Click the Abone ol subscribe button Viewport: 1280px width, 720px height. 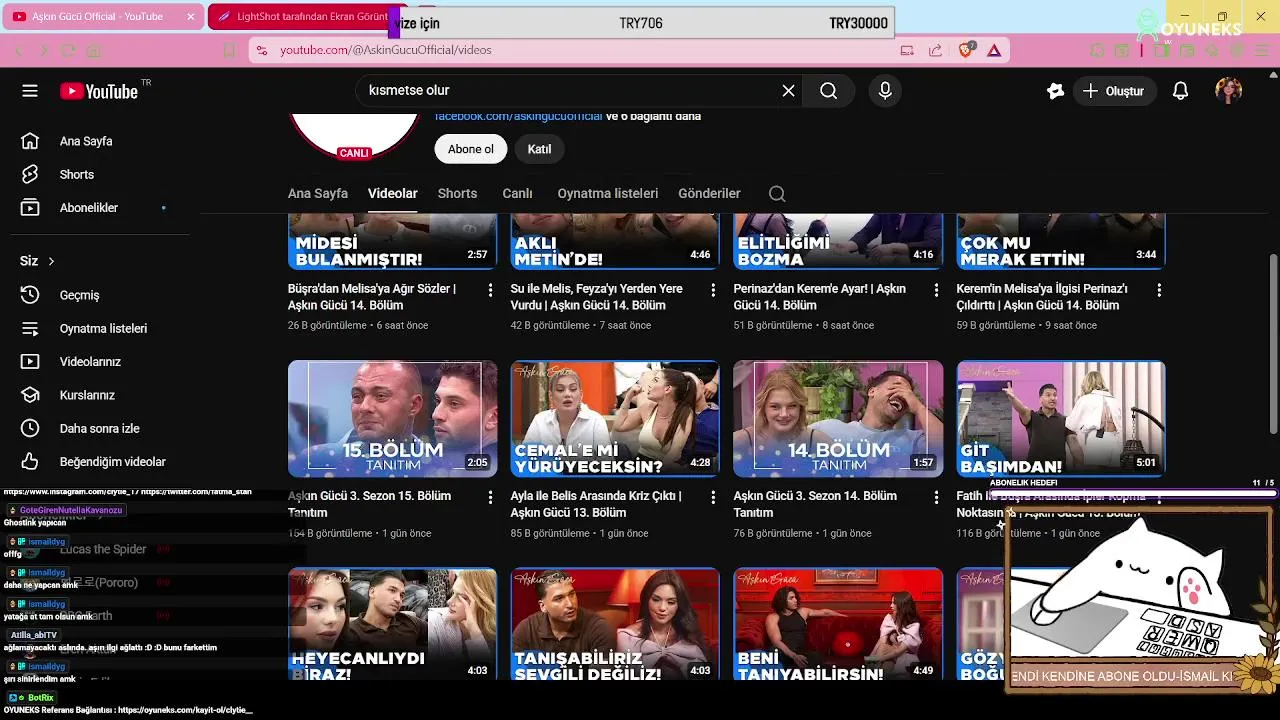[x=471, y=149]
